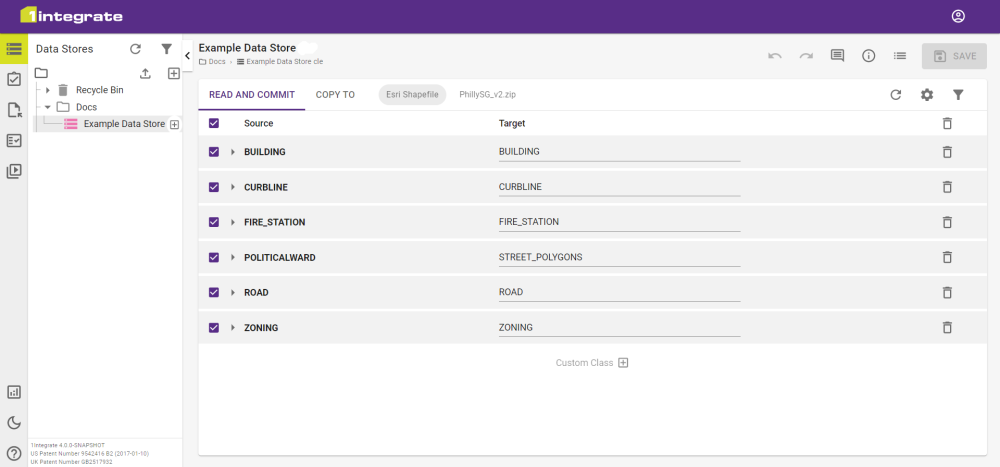Collapse the Docs folder in tree
1000x467 pixels.
(x=48, y=107)
